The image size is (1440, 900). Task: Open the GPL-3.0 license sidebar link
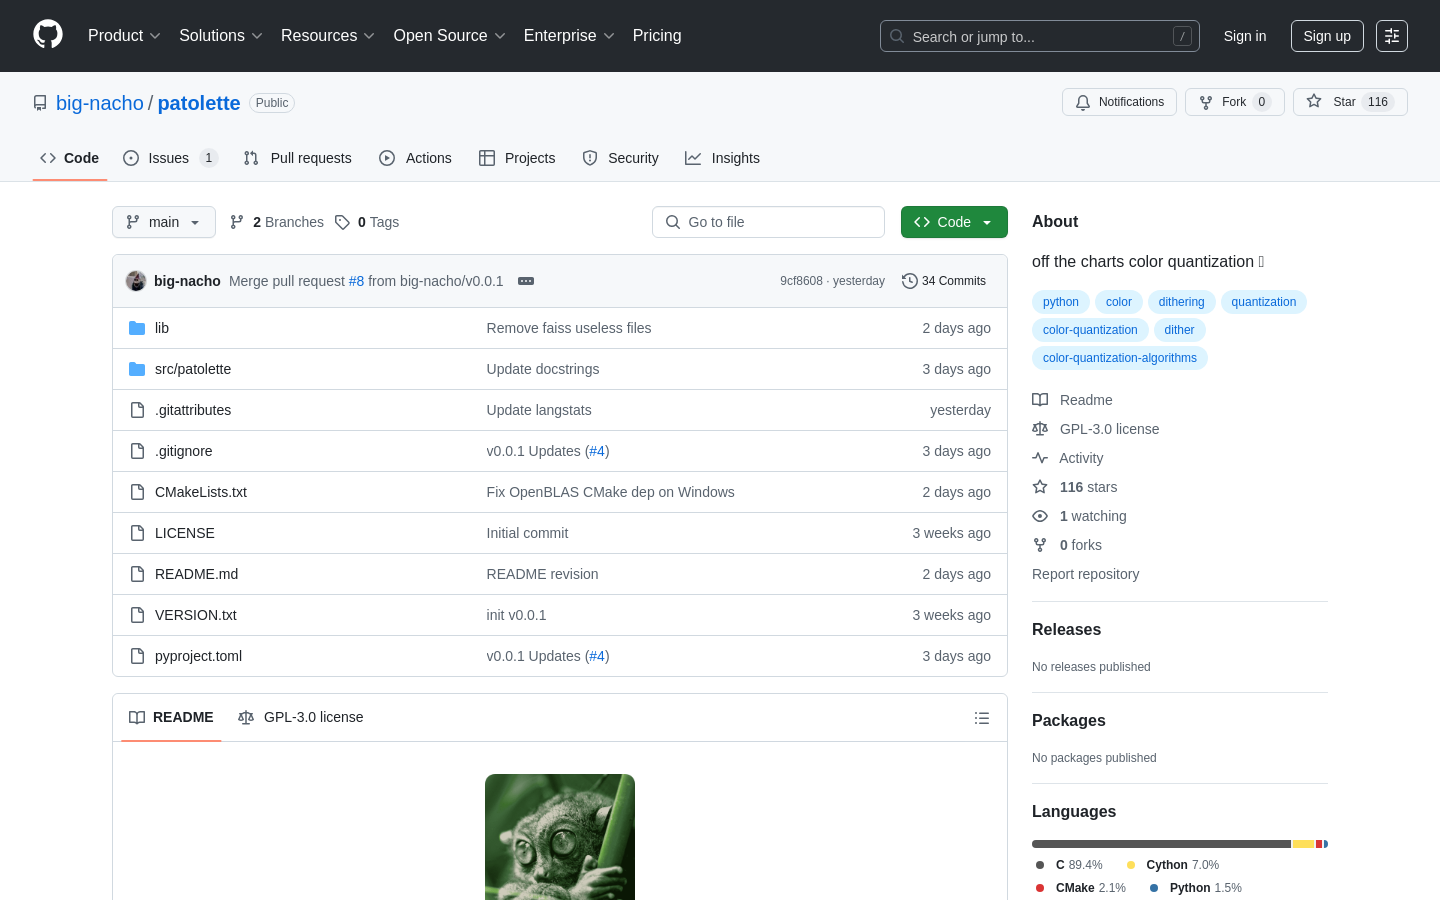click(x=1109, y=429)
